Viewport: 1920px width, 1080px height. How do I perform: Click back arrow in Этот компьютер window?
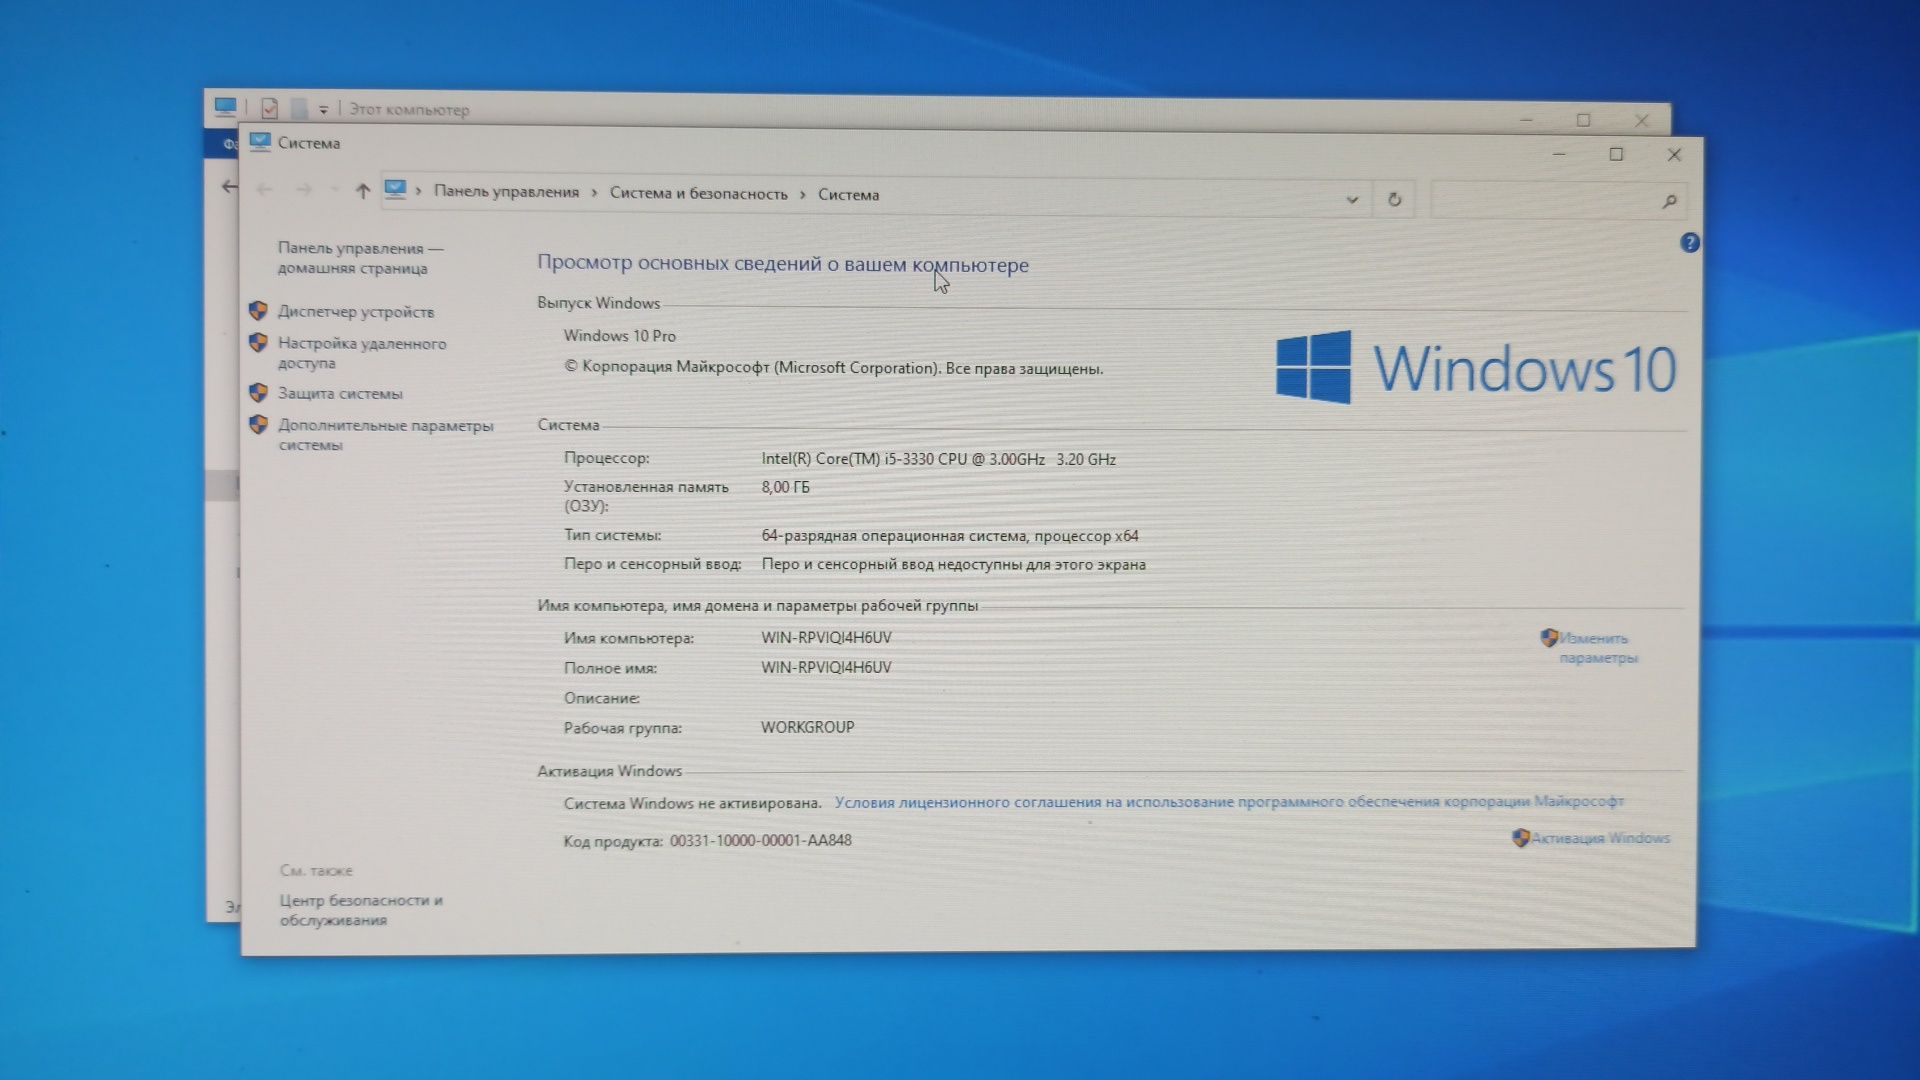coord(229,186)
